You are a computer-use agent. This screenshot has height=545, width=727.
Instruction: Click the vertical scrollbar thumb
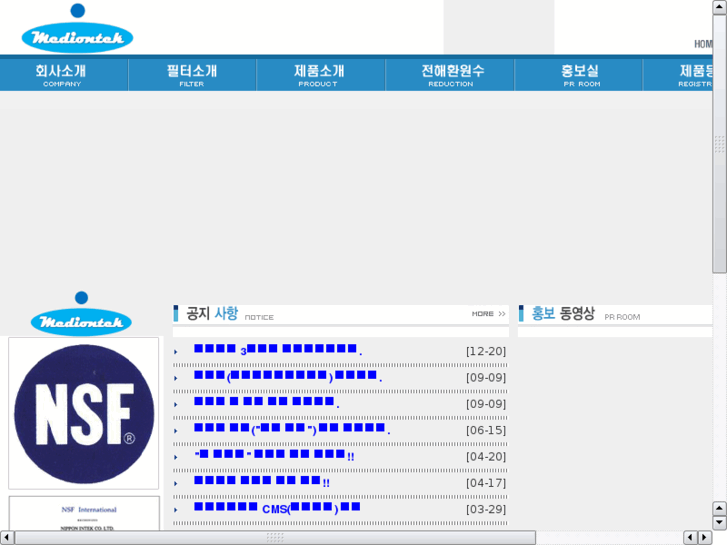click(720, 144)
